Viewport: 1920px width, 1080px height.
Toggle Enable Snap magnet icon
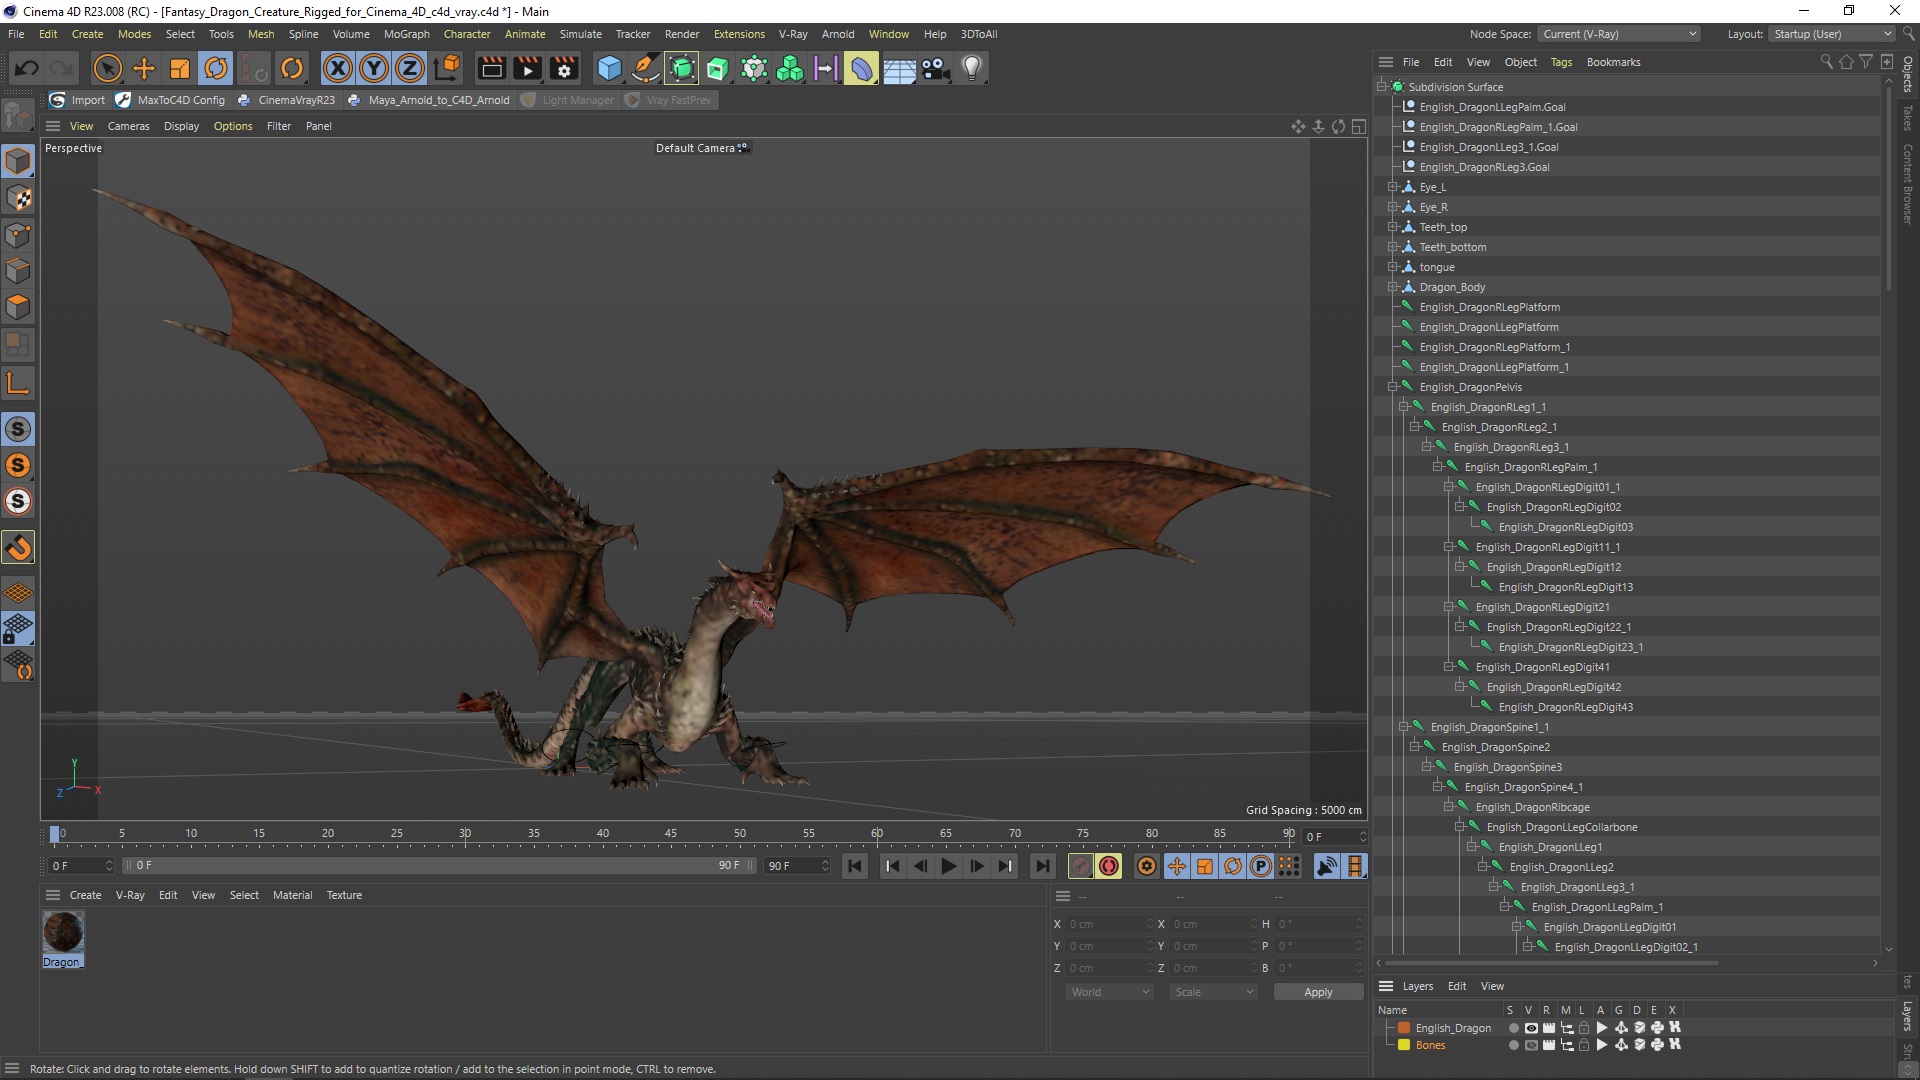(x=18, y=547)
